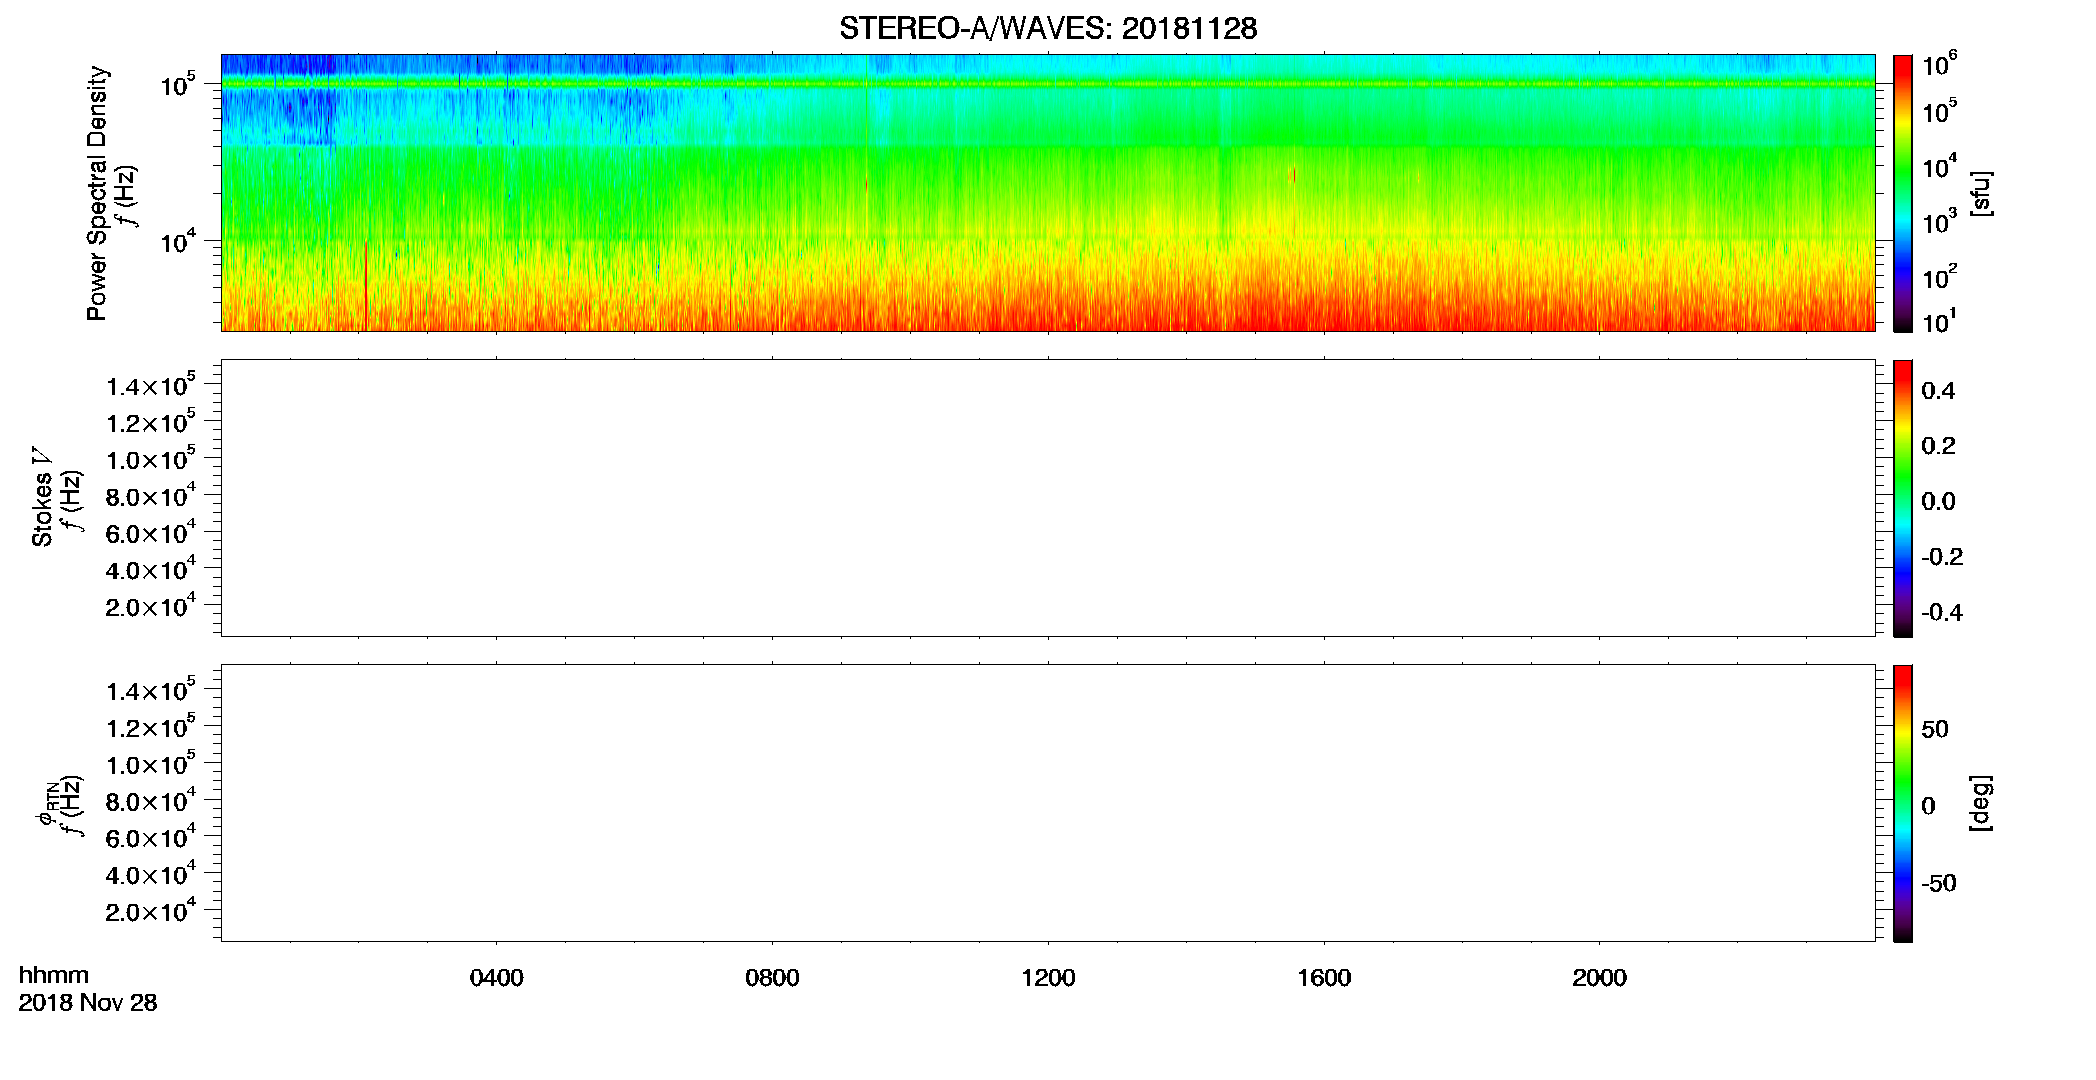Click the STEREO-A/WAVES: 20181128 plot title
This screenshot has width=2096, height=1080.
(1048, 28)
